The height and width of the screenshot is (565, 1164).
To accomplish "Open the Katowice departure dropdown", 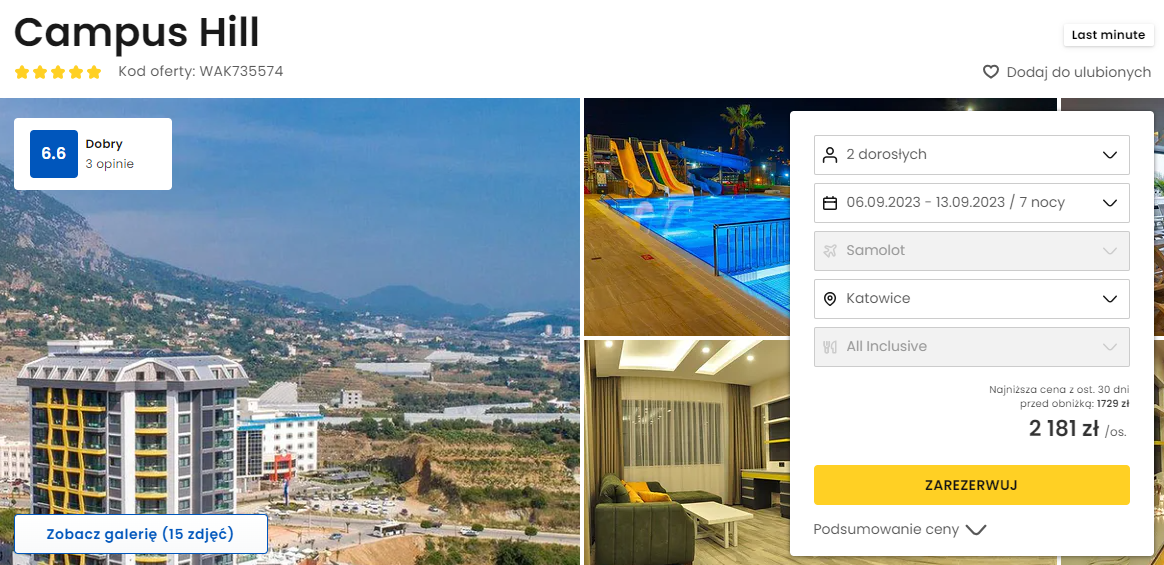I will [x=972, y=298].
